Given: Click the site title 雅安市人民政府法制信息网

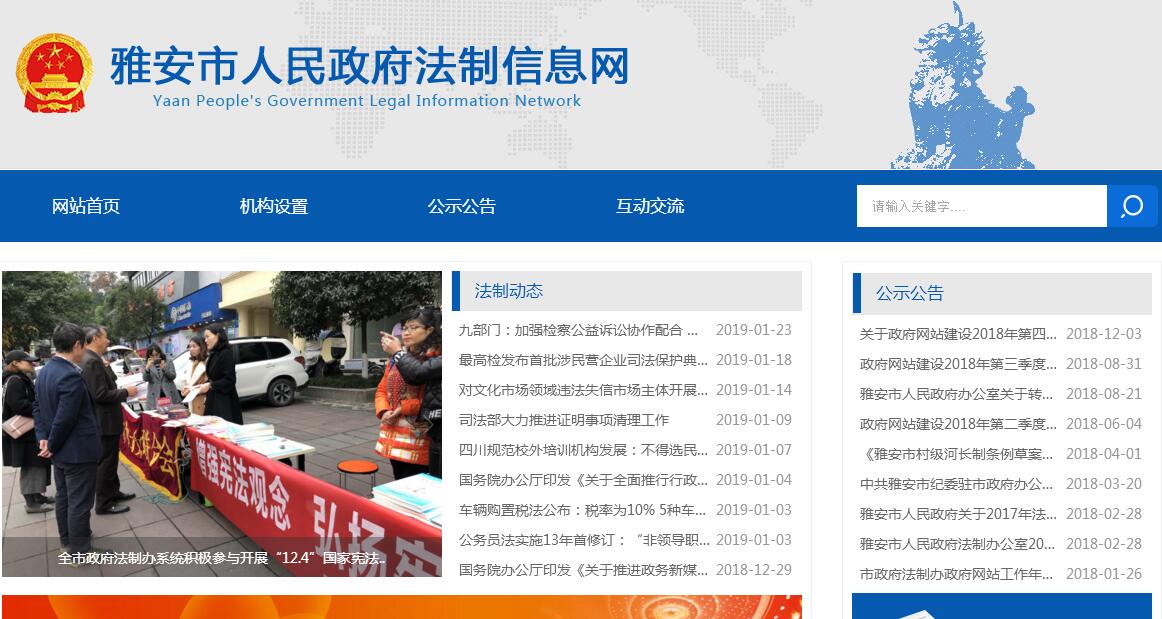Looking at the screenshot, I should (369, 67).
